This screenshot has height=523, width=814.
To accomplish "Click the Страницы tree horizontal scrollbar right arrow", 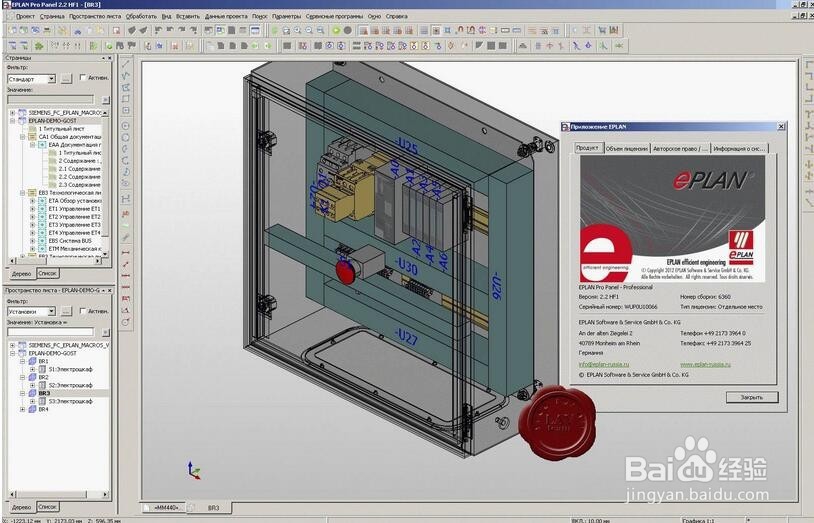I will [x=98, y=261].
